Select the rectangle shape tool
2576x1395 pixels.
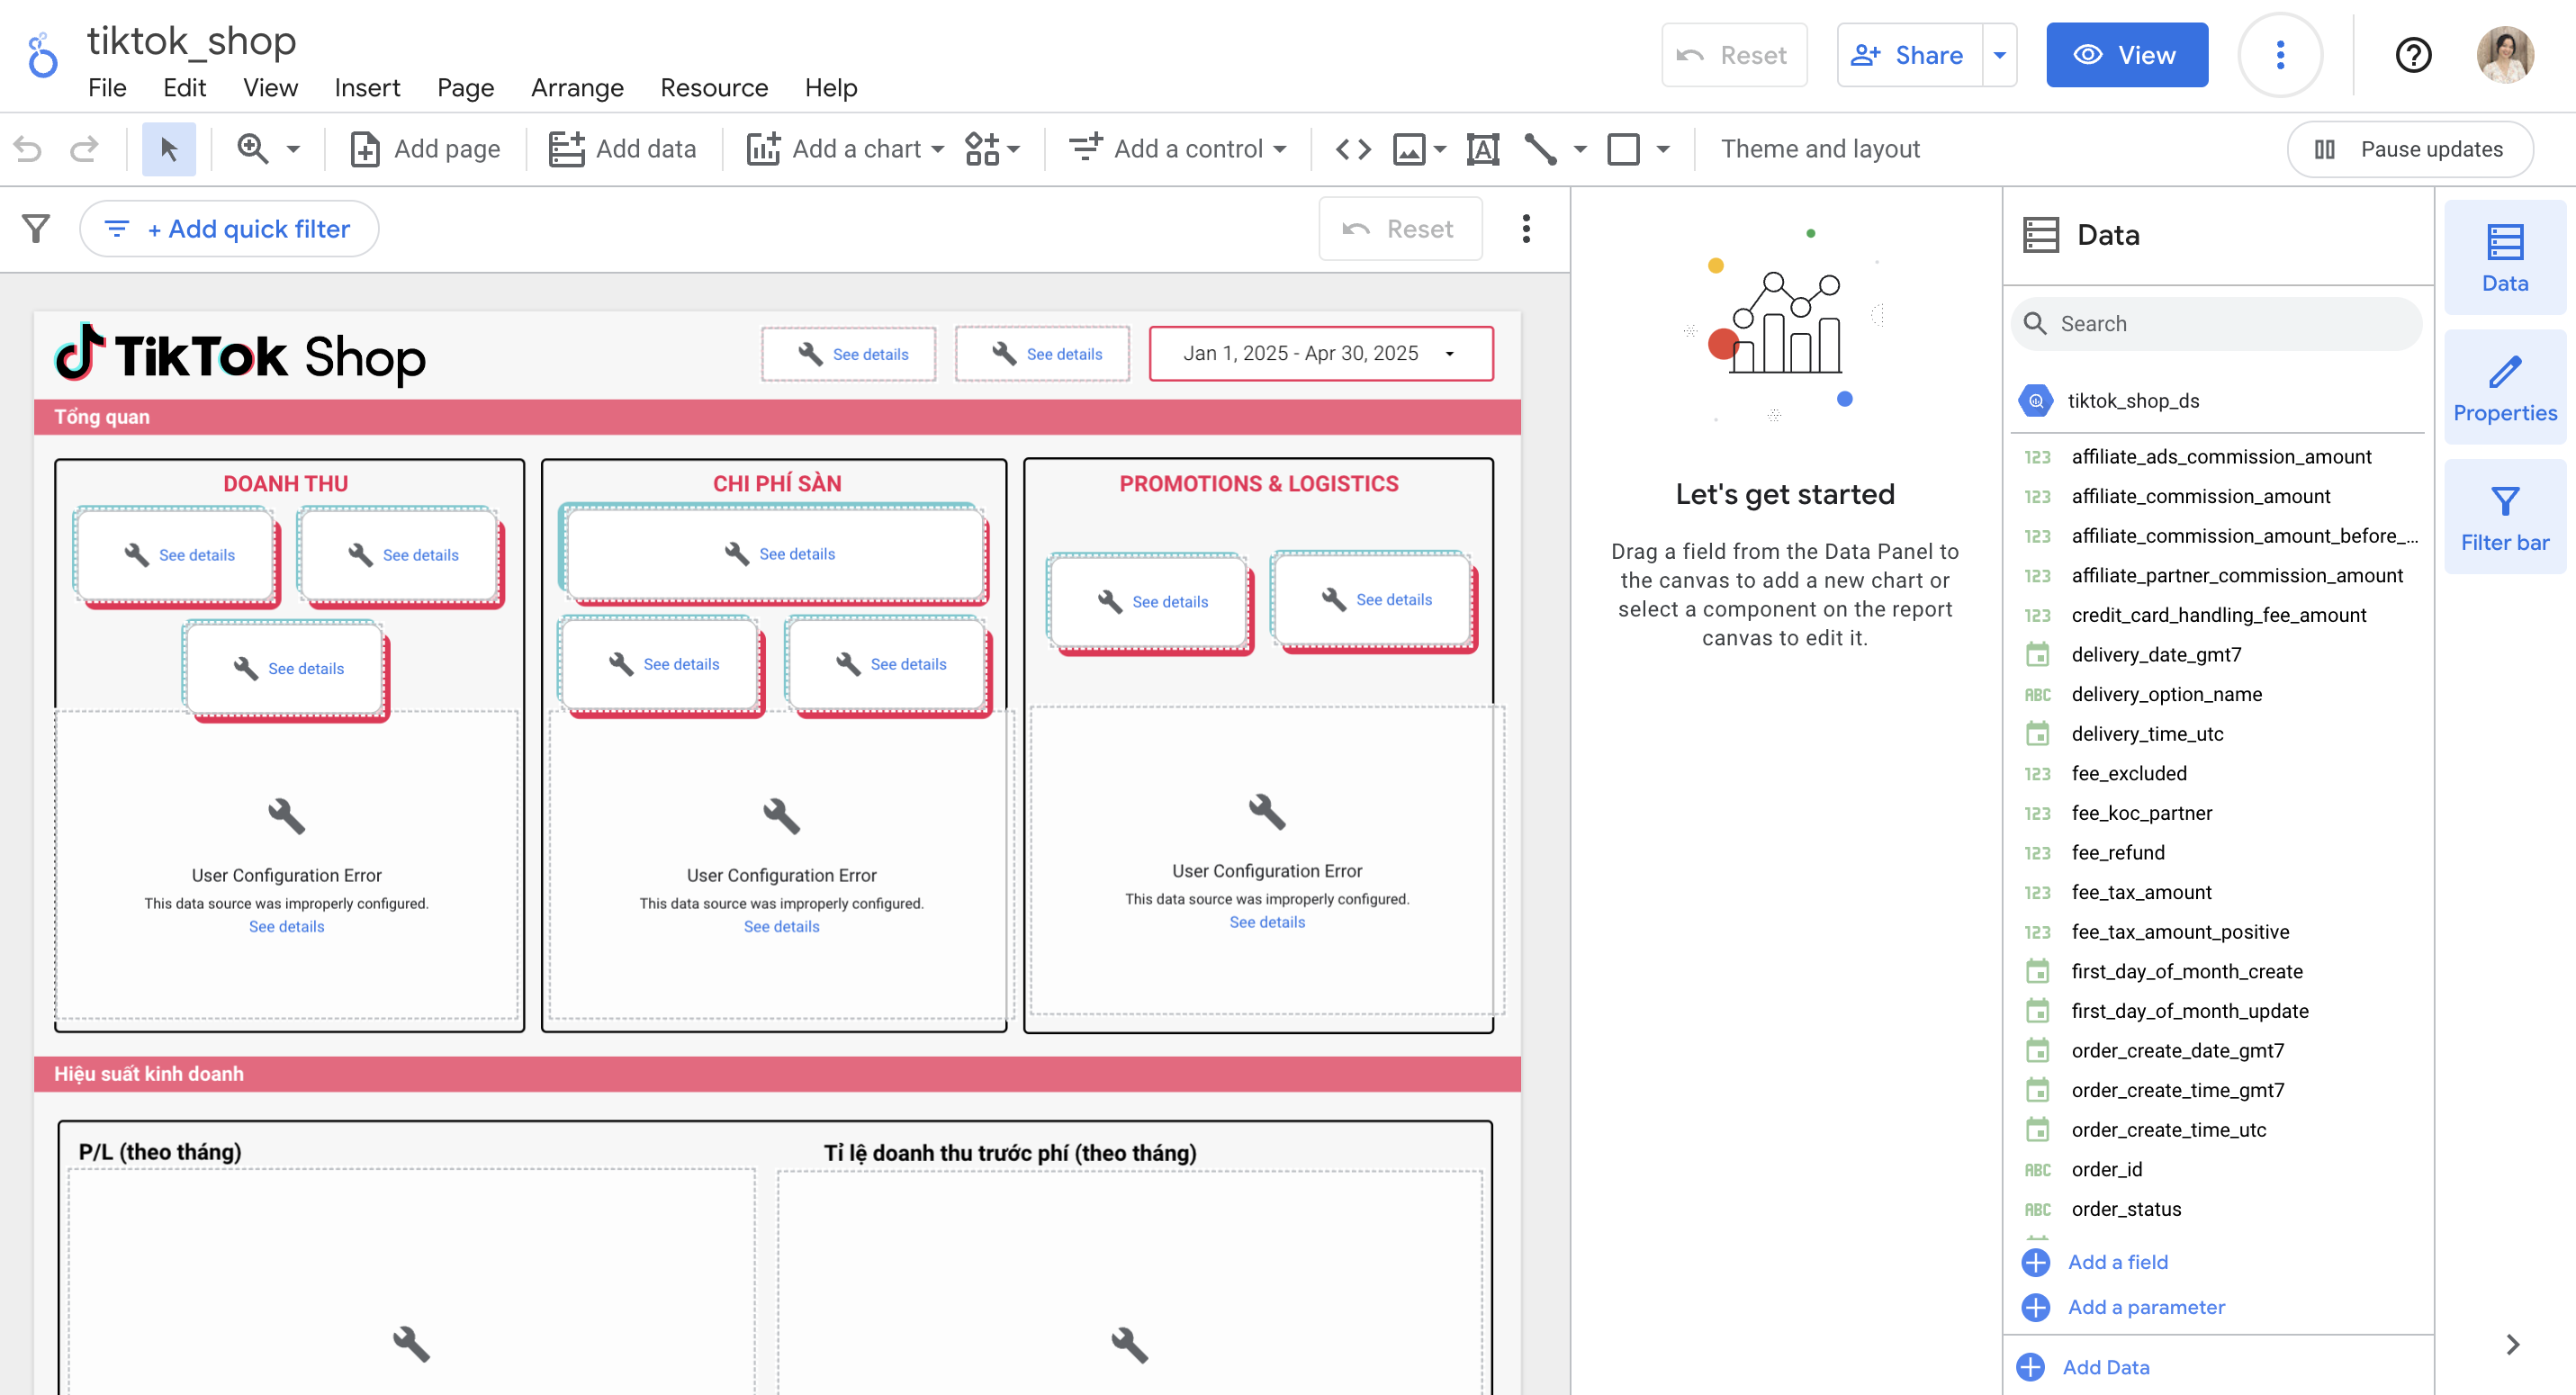pos(1623,149)
